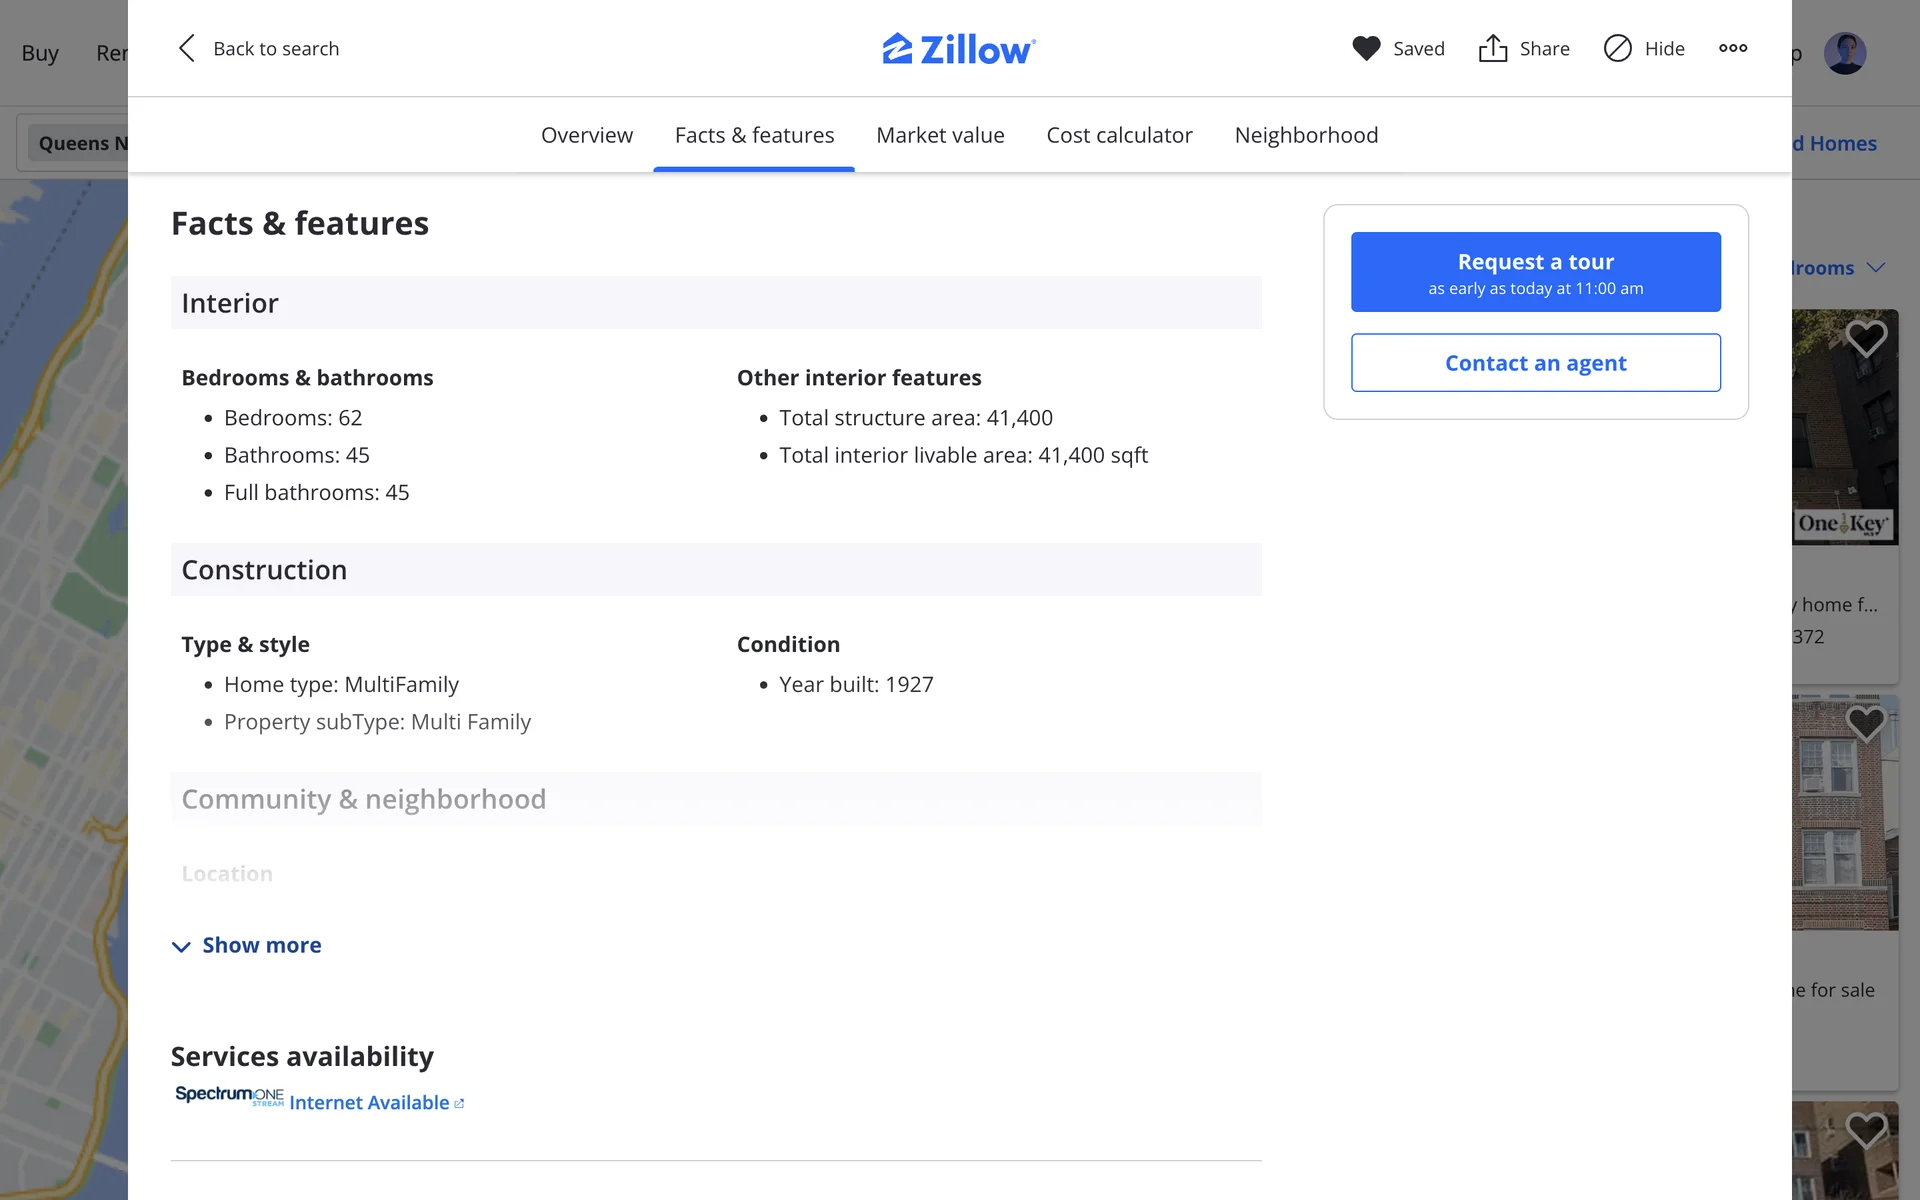The height and width of the screenshot is (1200, 1920).
Task: Switch to the Market value tab
Action: (x=940, y=135)
